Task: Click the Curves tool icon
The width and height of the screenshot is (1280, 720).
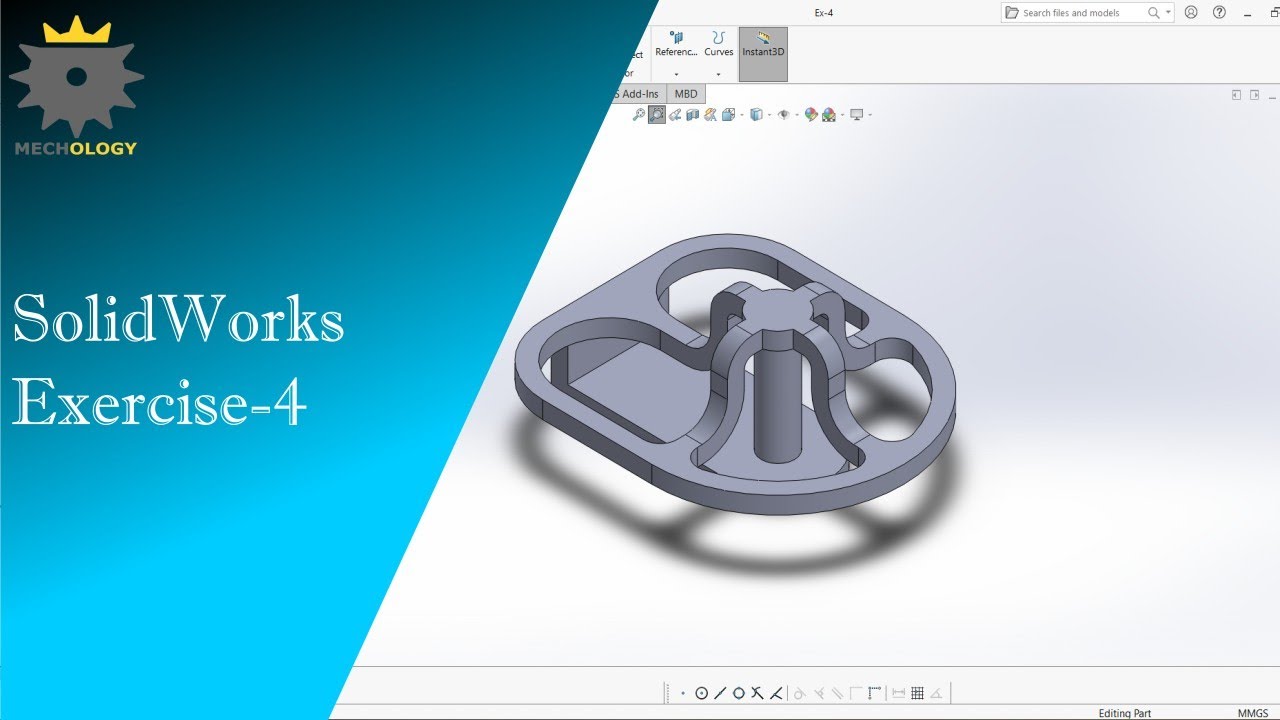Action: pos(719,37)
